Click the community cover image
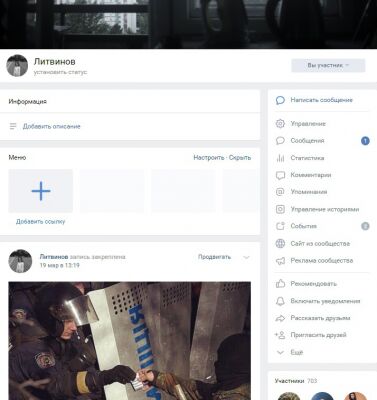 [x=188, y=24]
